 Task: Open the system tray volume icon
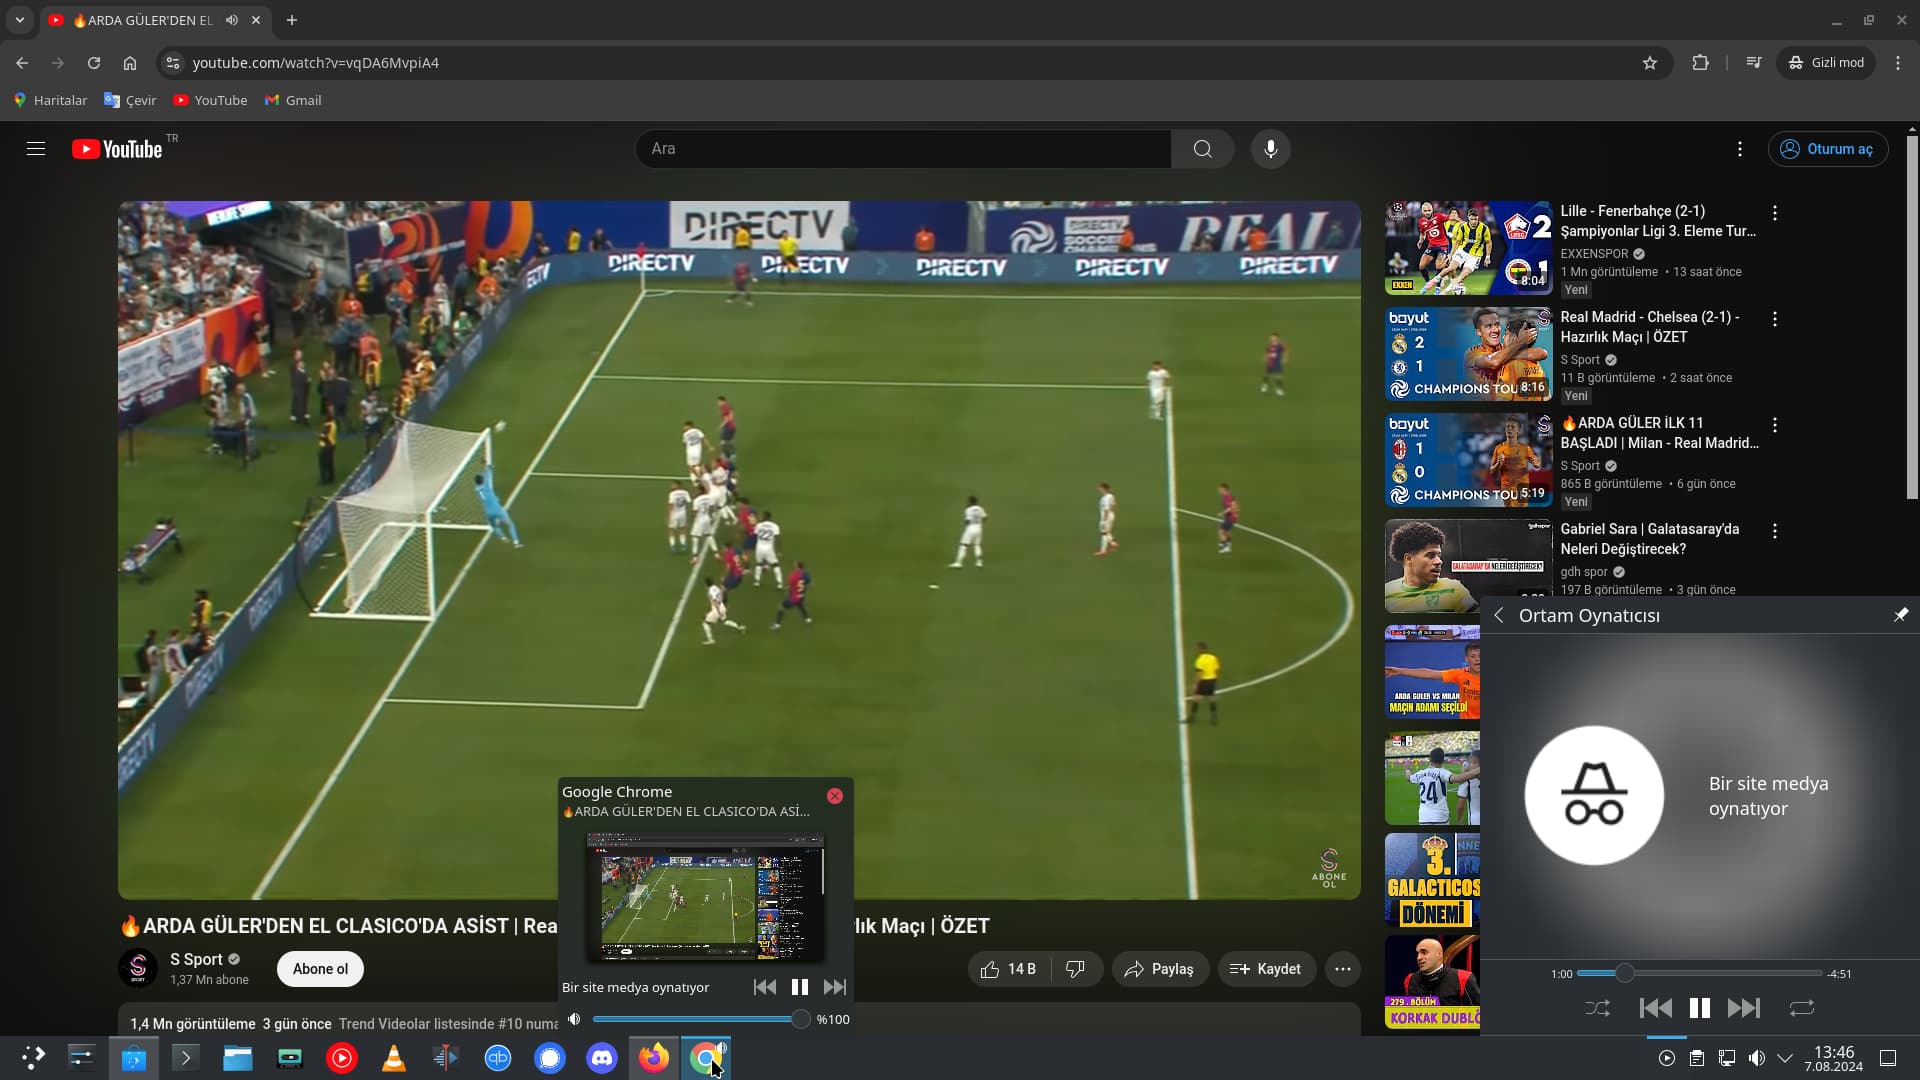click(1757, 1058)
